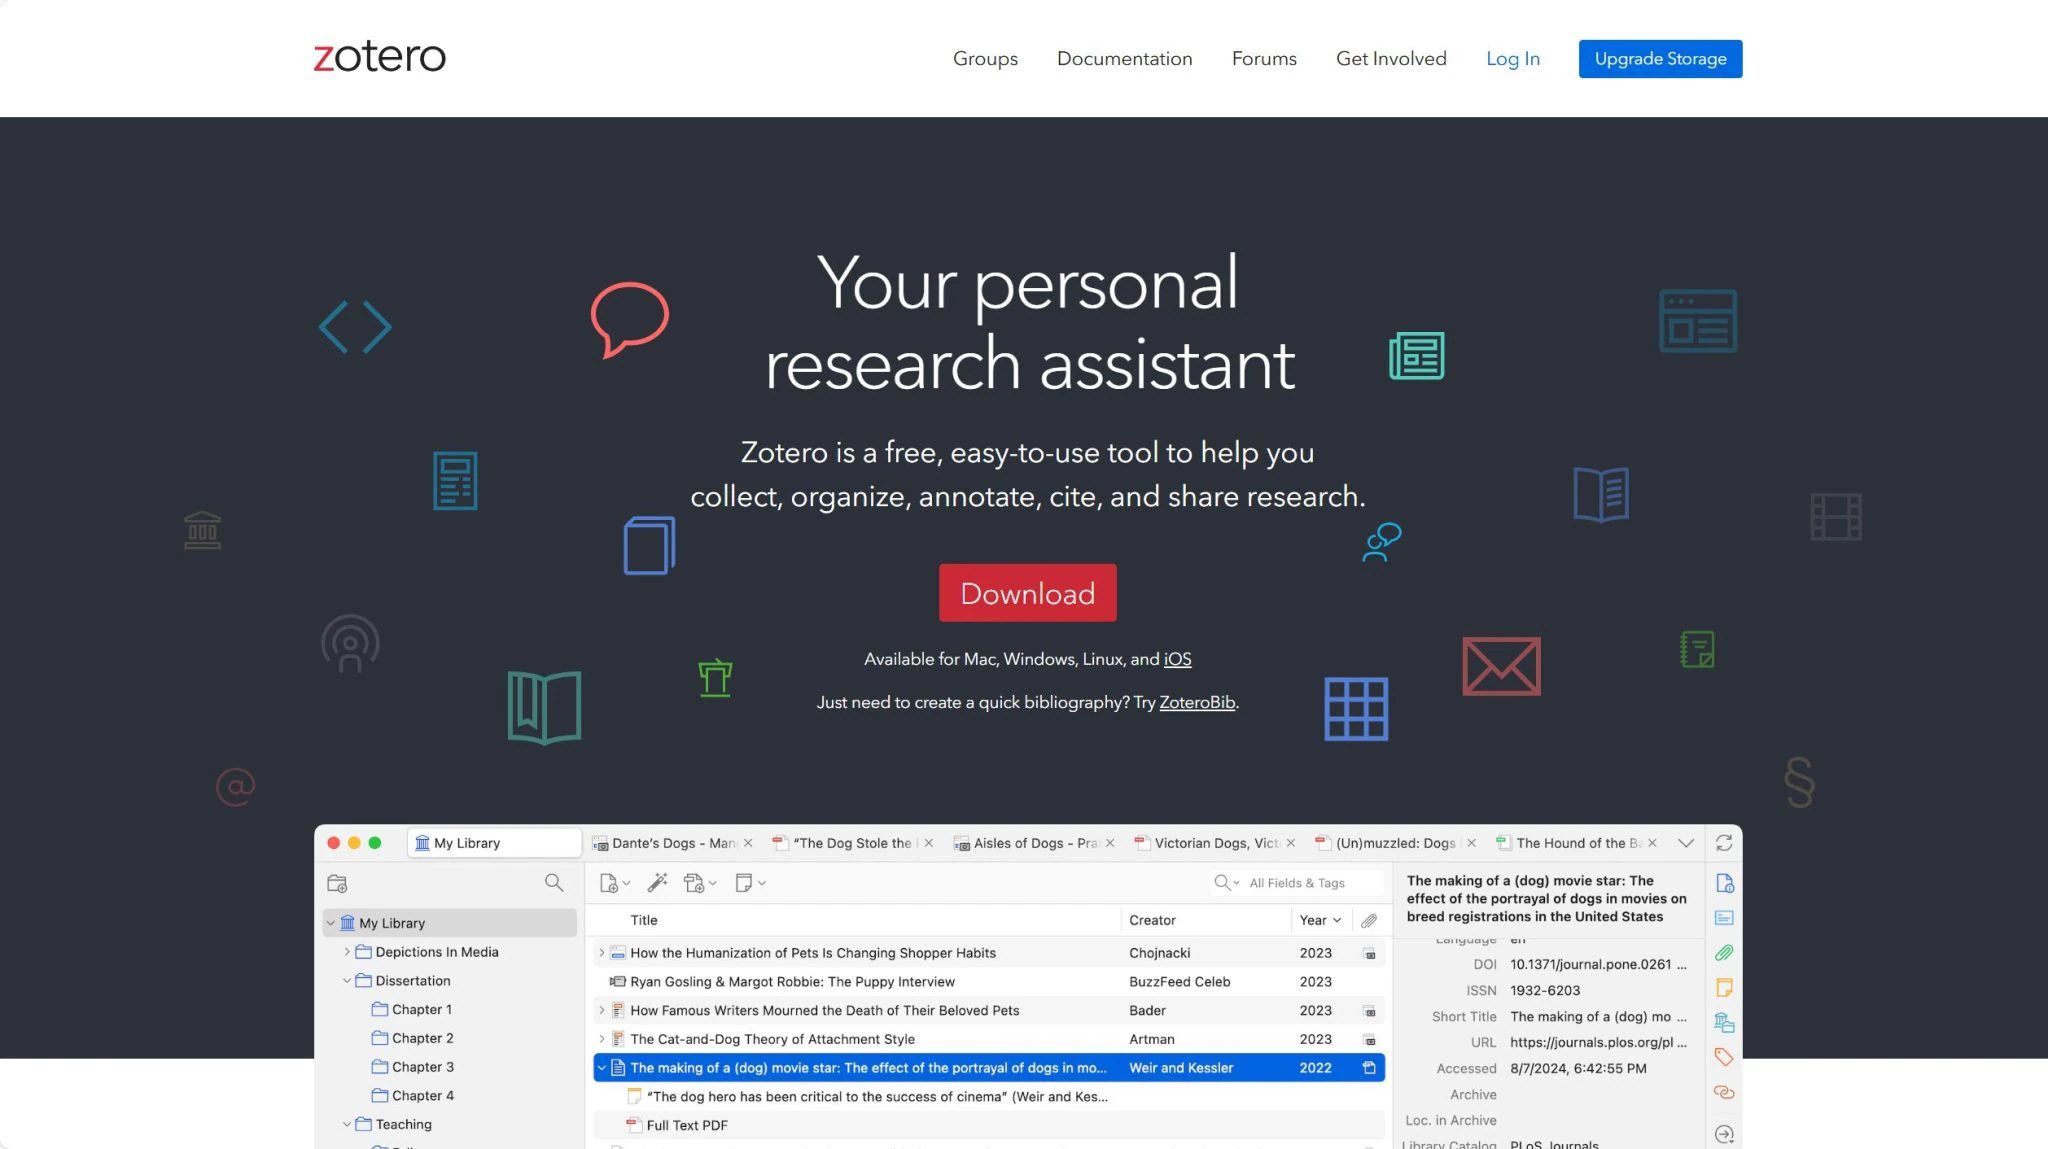
Task: Open the Groups nav link
Action: pos(985,59)
